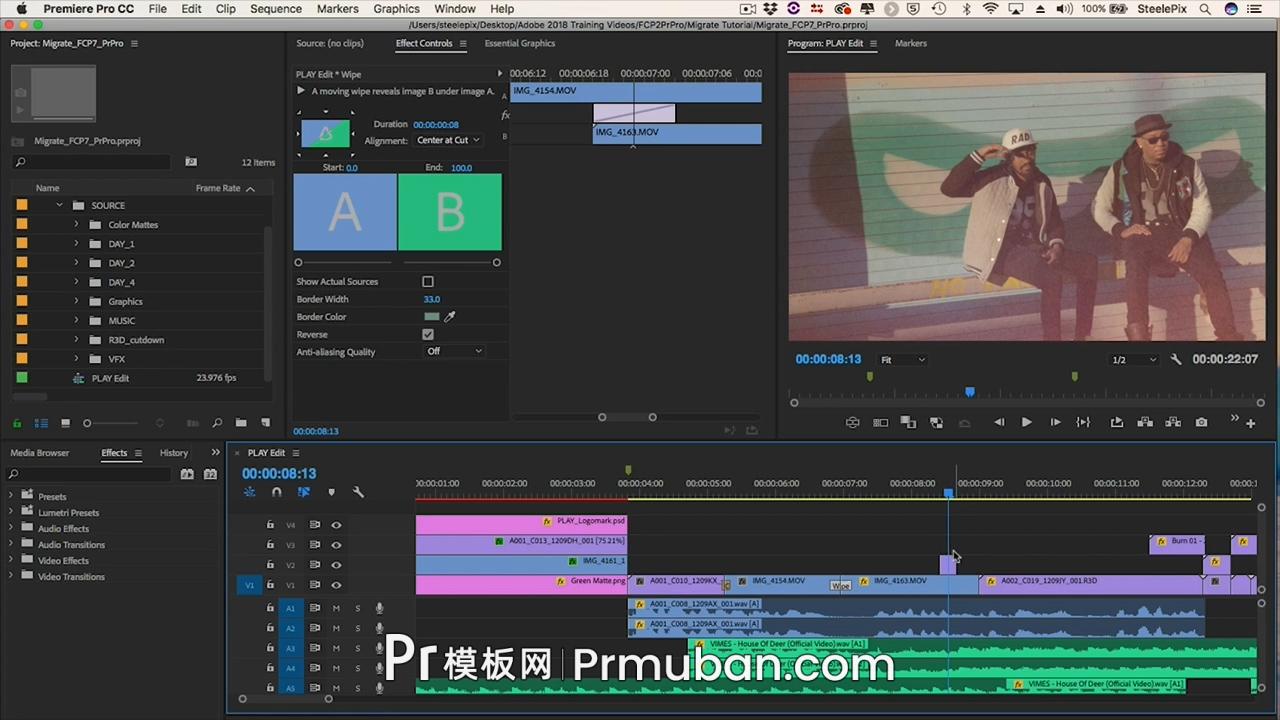Click the Border Color swatch

tap(431, 316)
